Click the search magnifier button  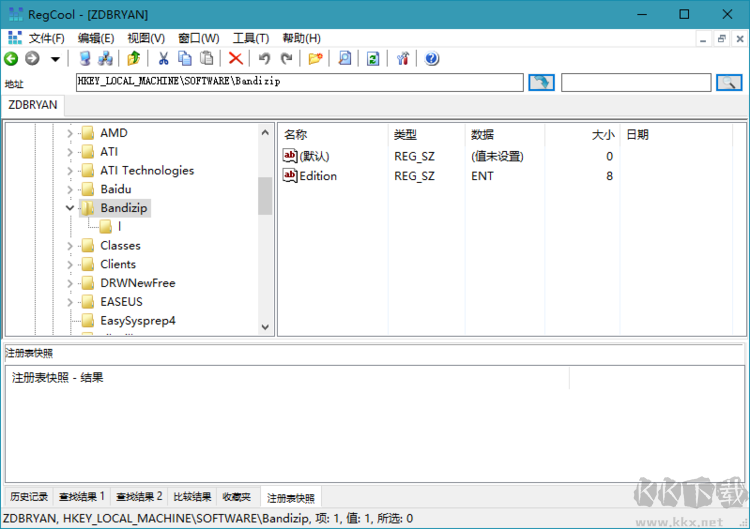point(729,82)
